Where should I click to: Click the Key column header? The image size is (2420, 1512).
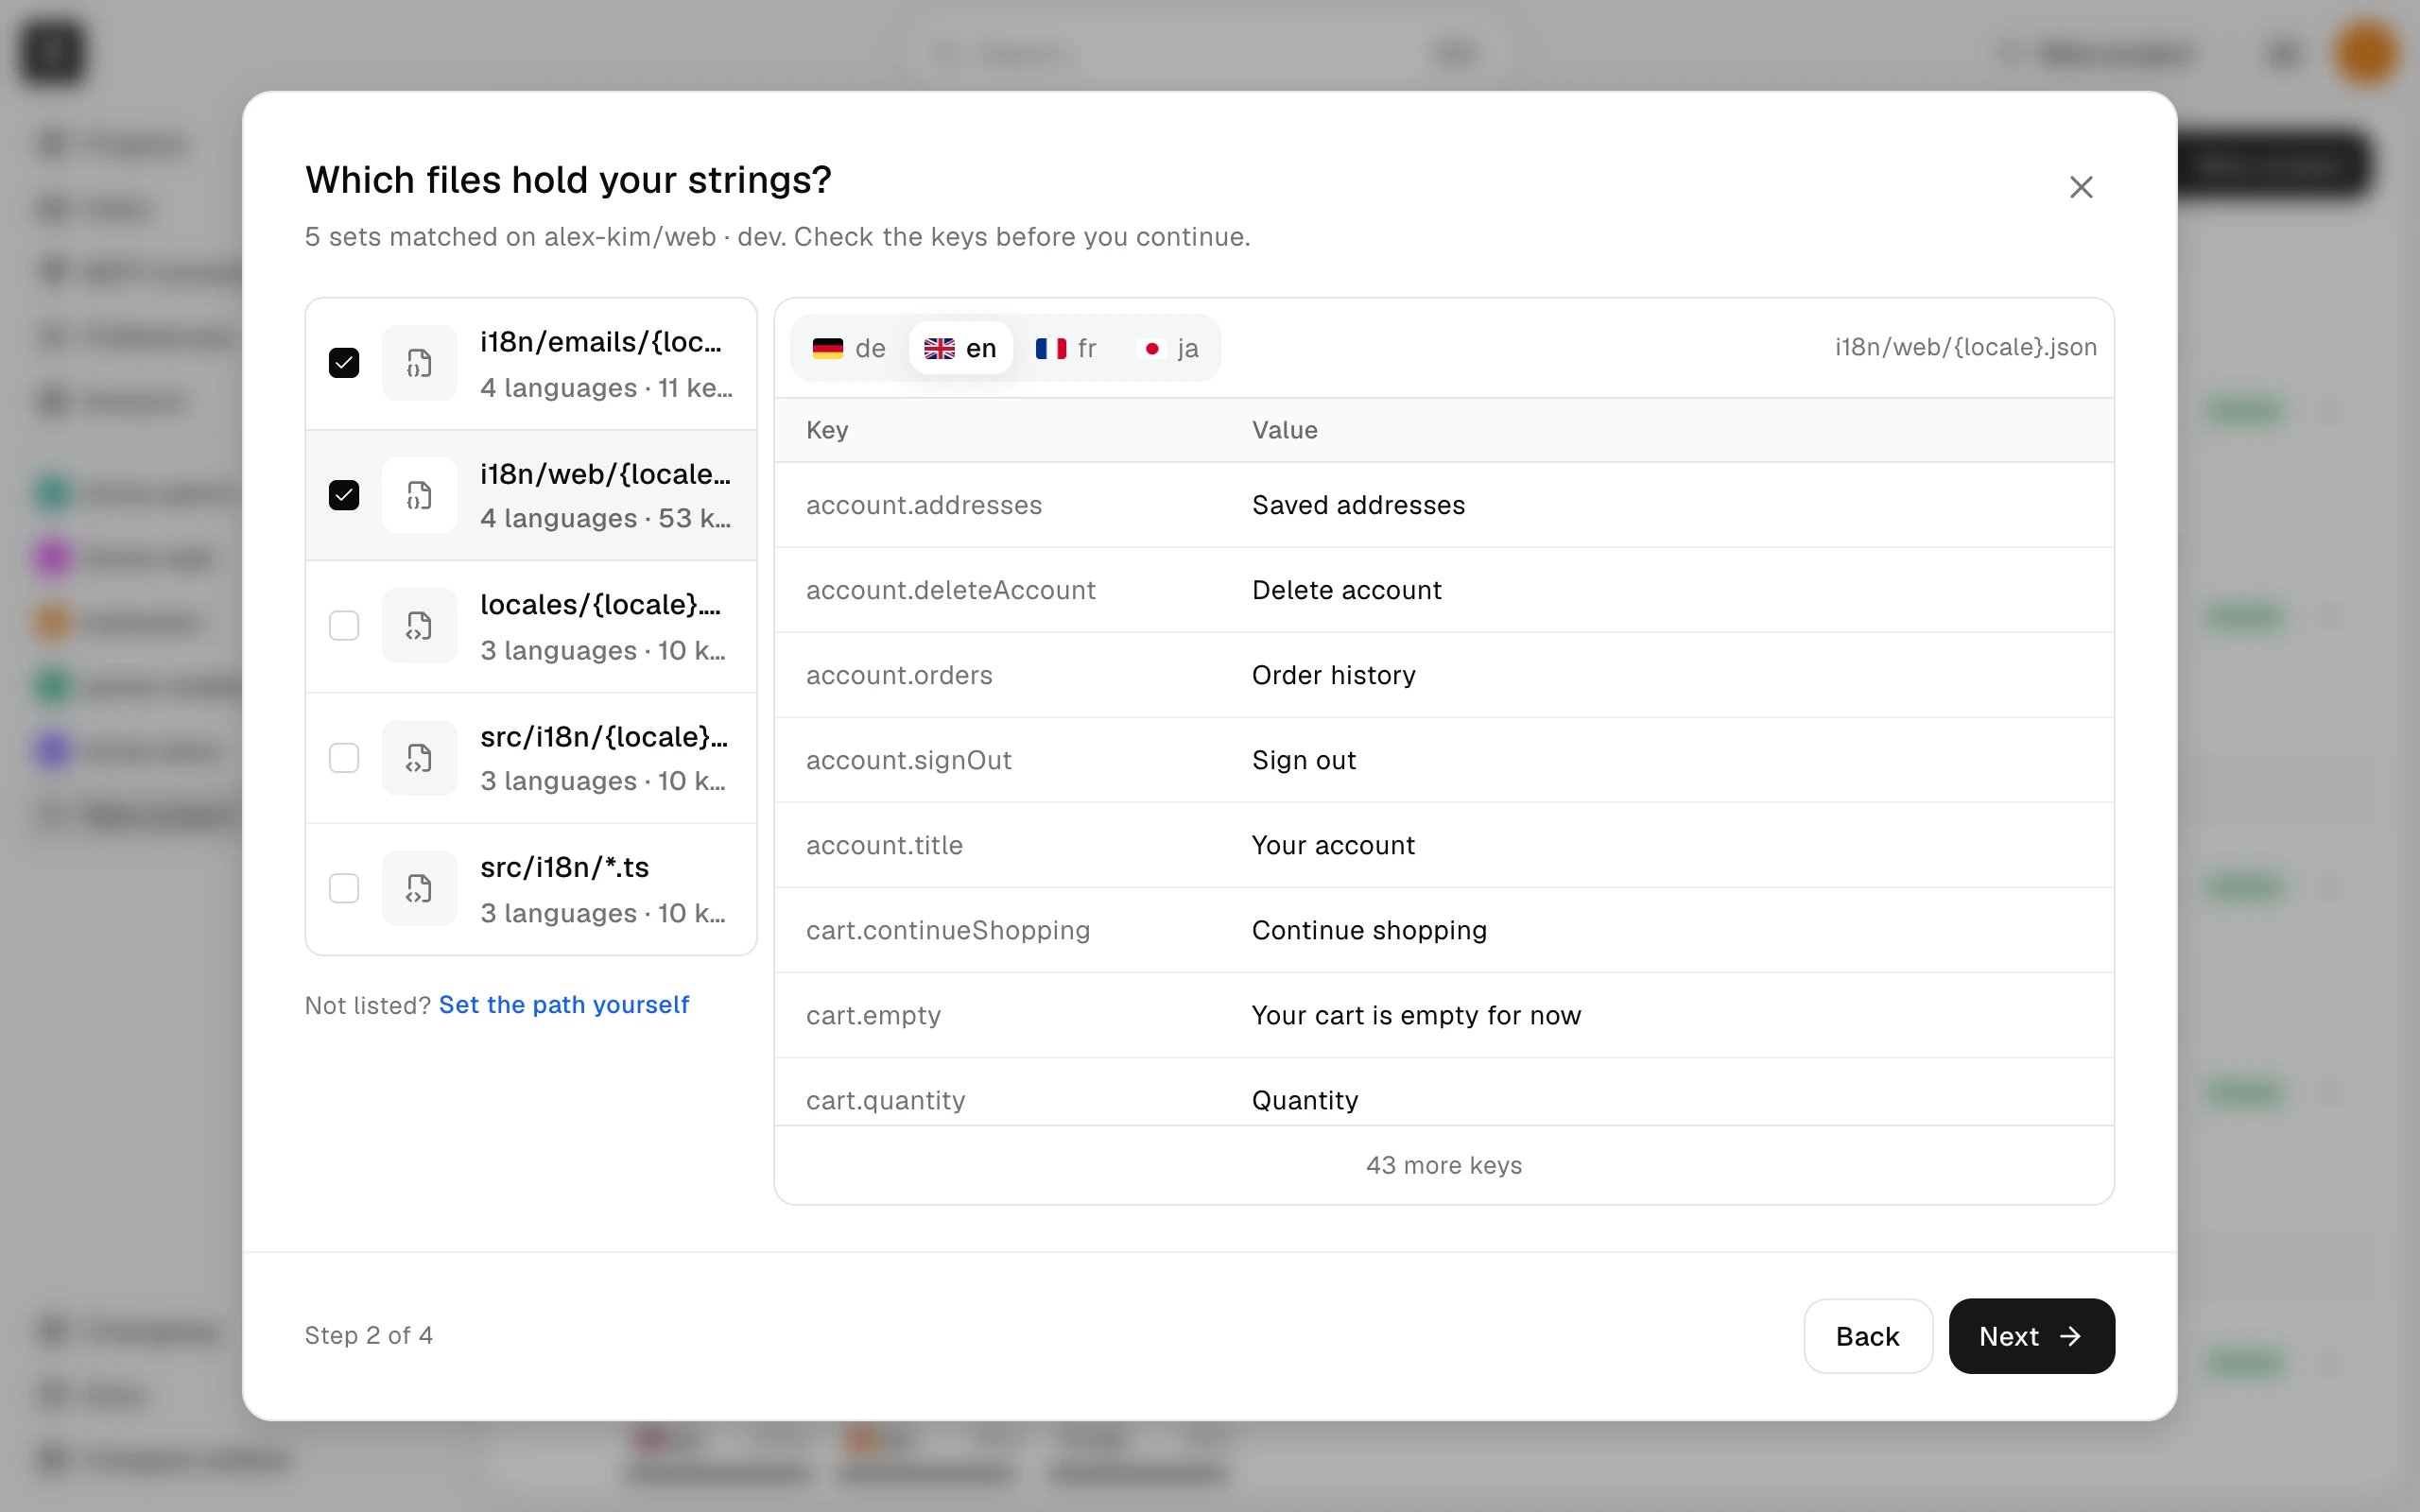pos(827,430)
